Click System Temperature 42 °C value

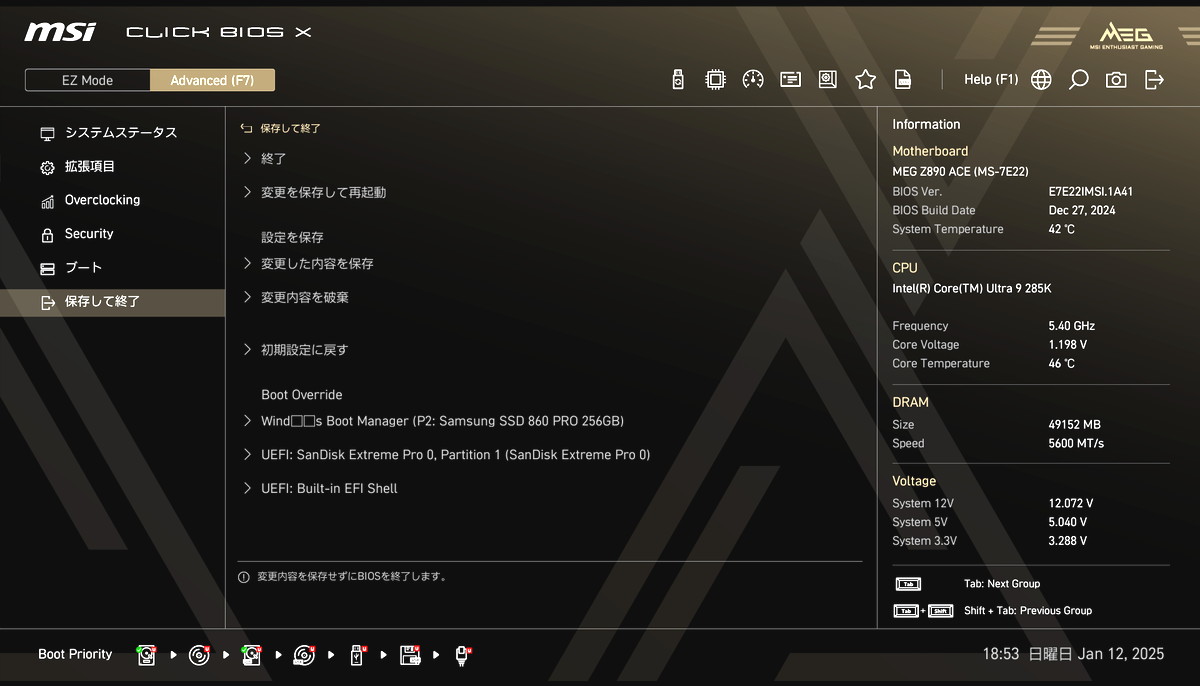[x=1062, y=230]
